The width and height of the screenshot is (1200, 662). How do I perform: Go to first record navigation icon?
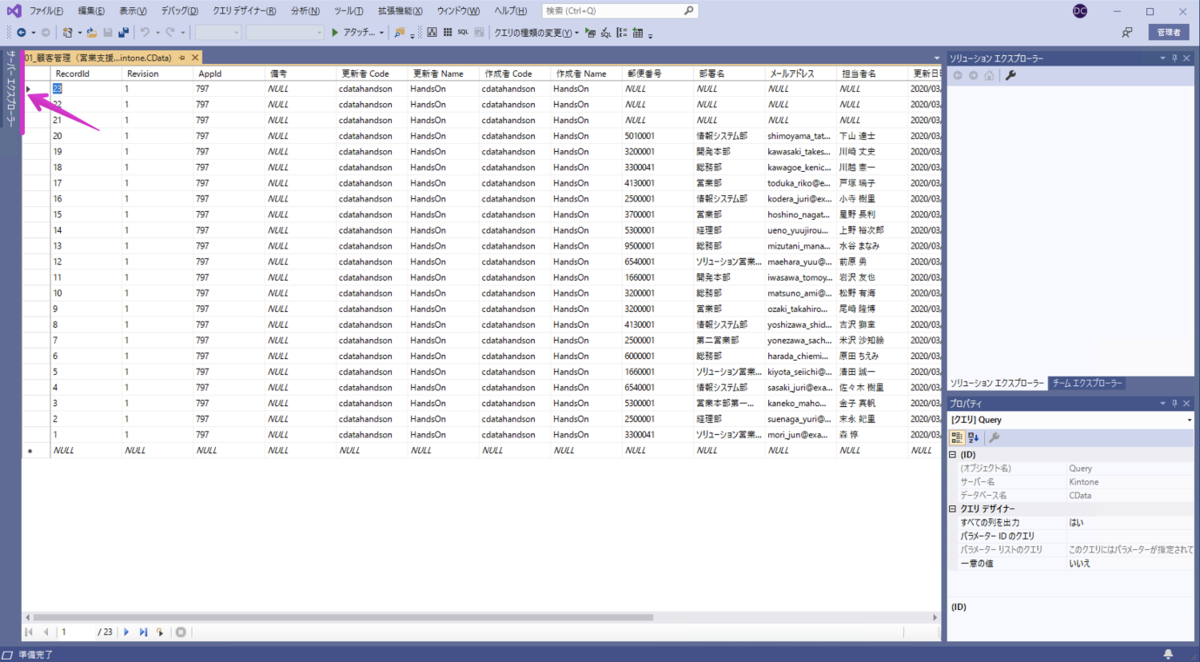click(x=29, y=632)
